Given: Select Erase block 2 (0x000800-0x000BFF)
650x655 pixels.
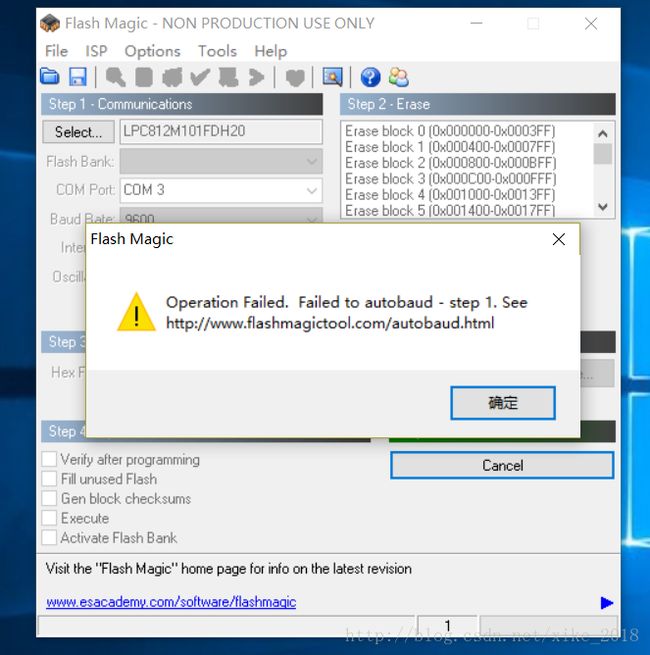Looking at the screenshot, I should pyautogui.click(x=450, y=162).
